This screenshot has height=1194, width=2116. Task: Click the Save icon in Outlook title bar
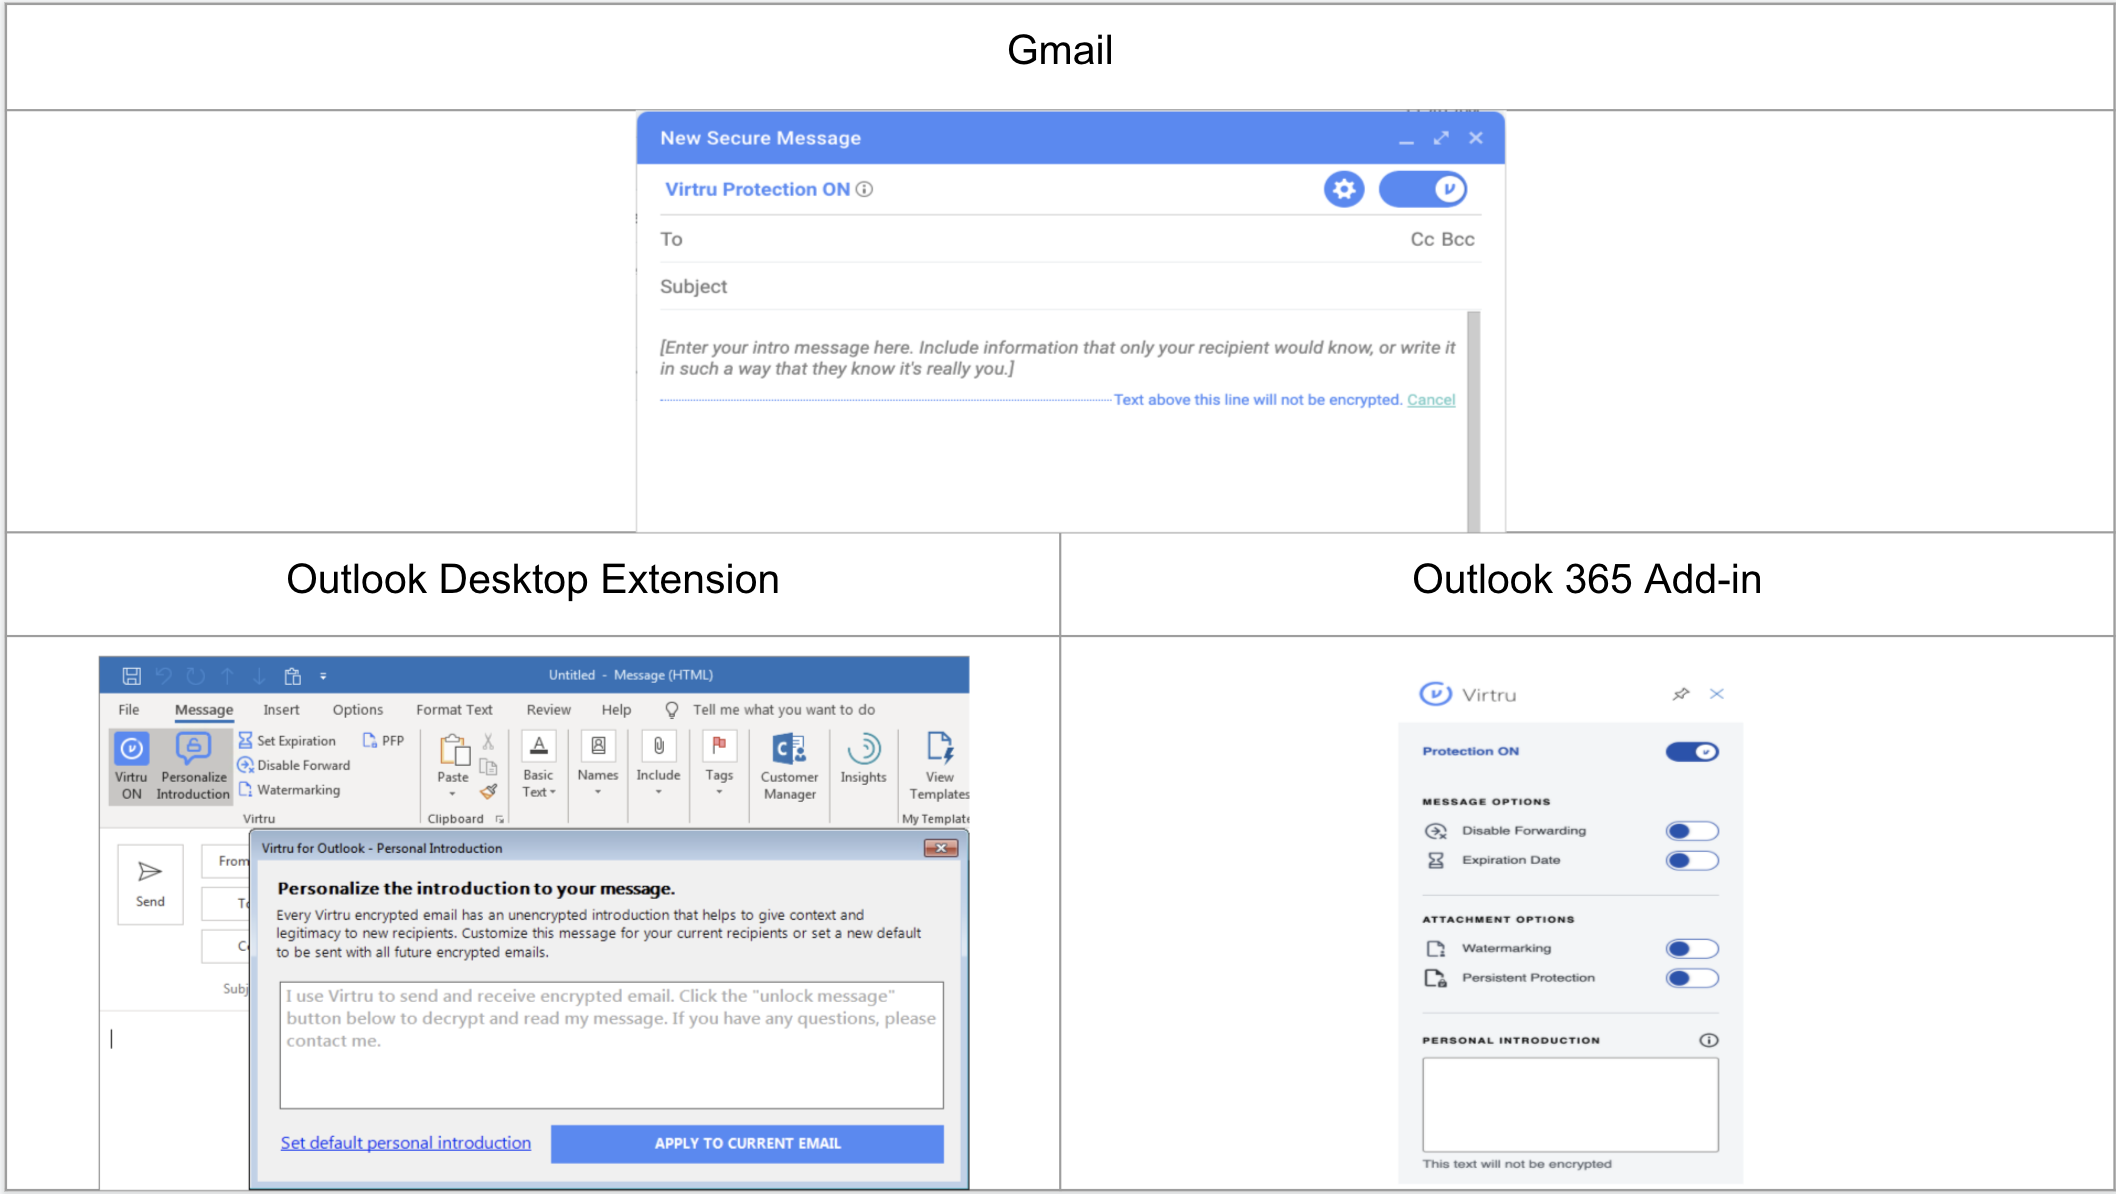tap(131, 676)
